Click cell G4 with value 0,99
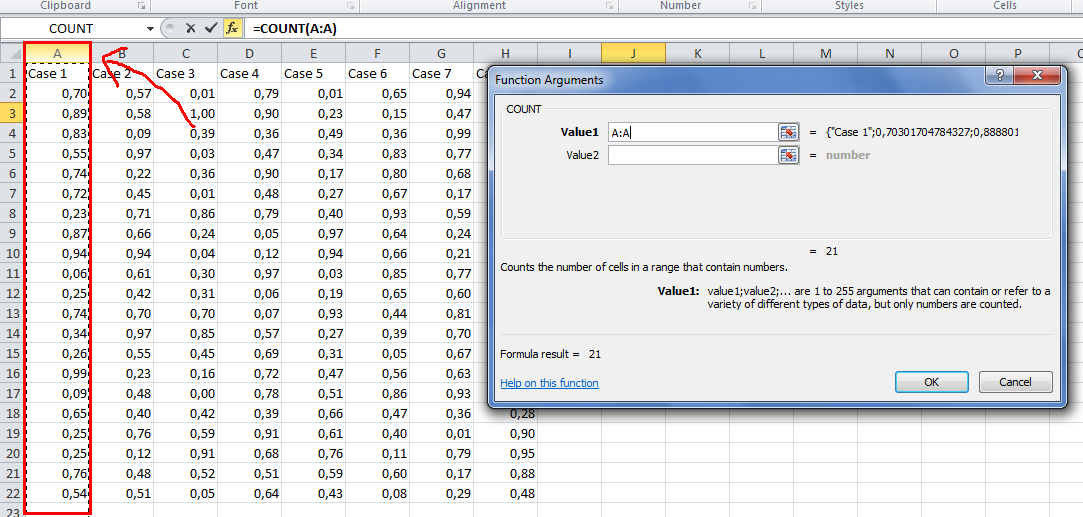Viewport: 1083px width, 517px height. (x=441, y=133)
